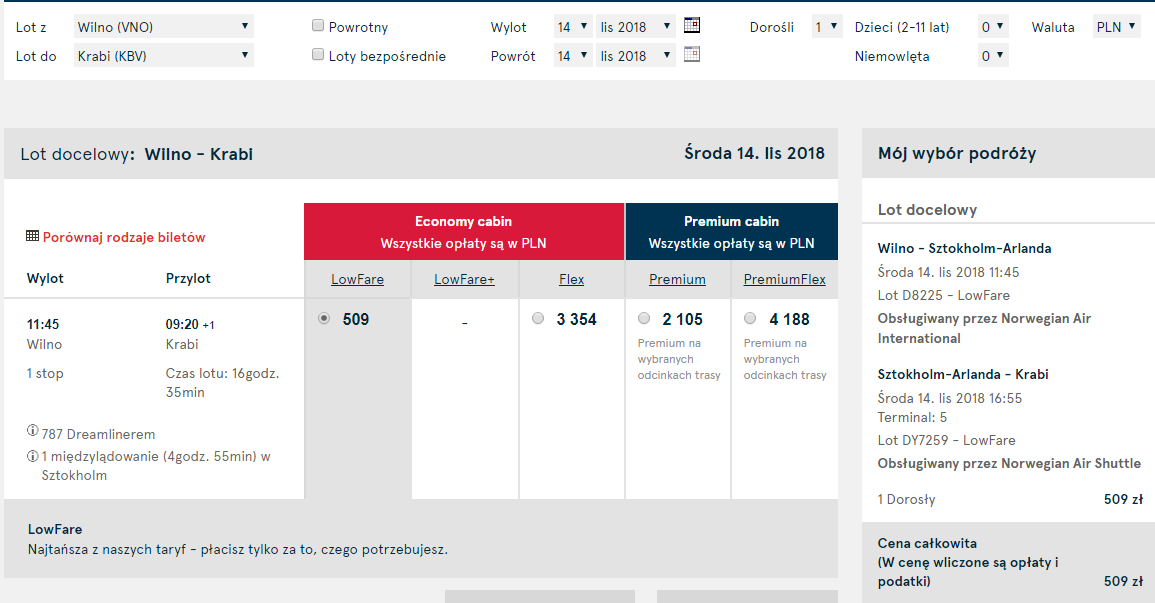Click the 787 Dreamlinerem info icon
The image size is (1155, 603).
click(32, 431)
